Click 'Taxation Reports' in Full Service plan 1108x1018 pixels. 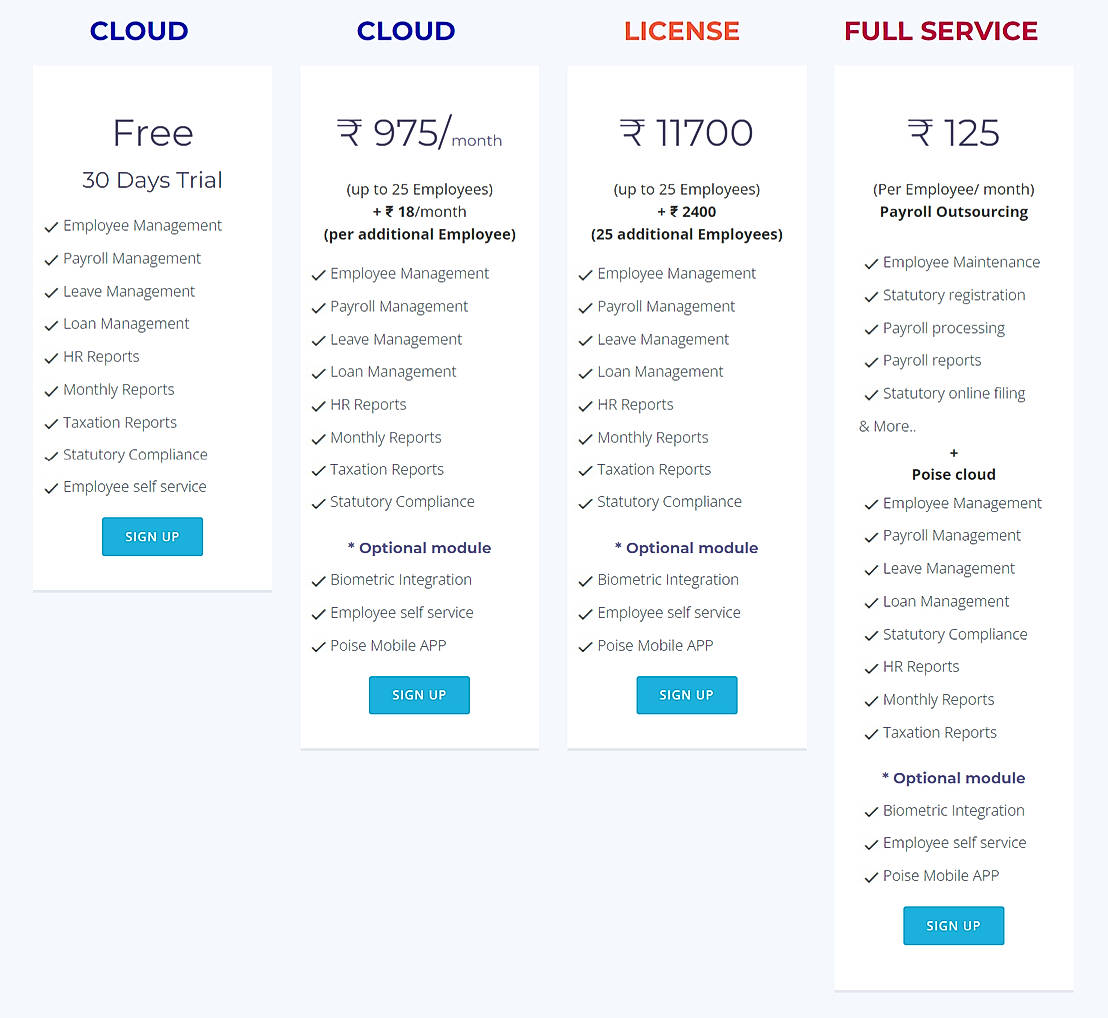(x=940, y=733)
